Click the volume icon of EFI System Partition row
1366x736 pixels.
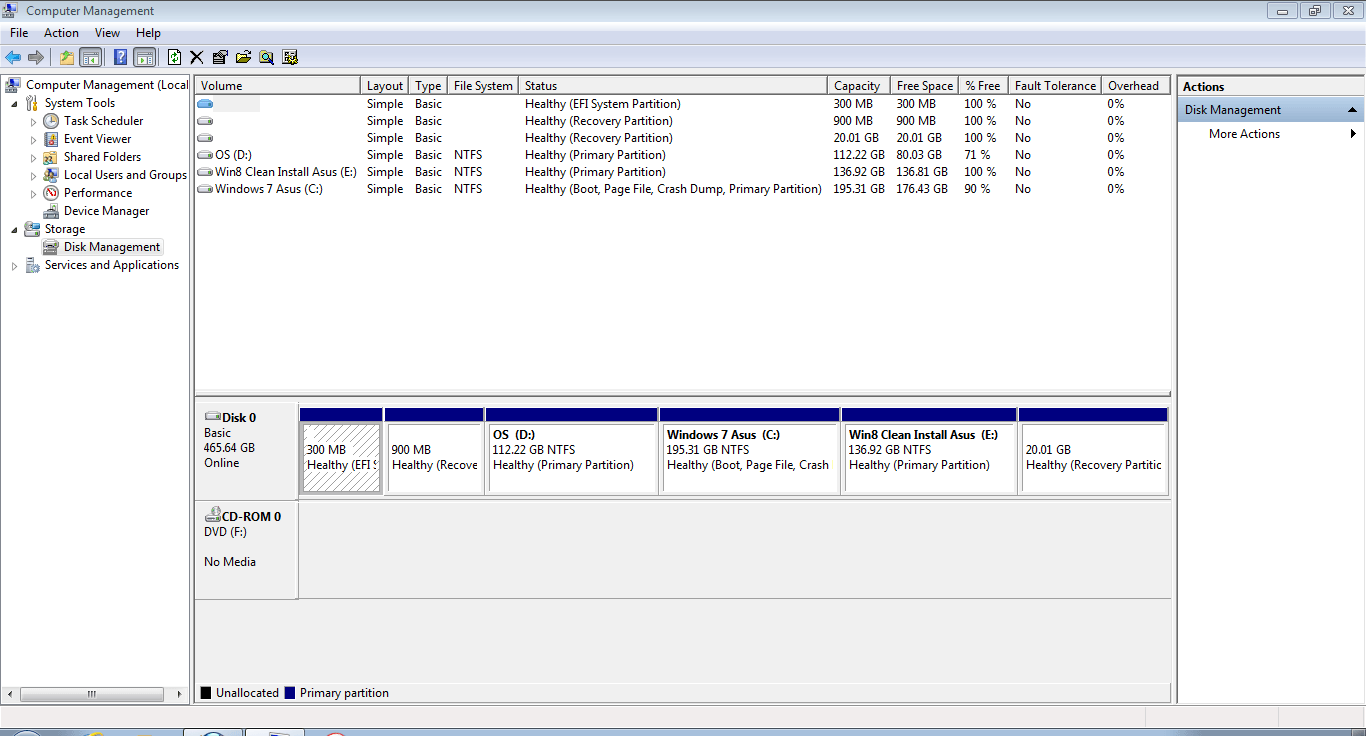pos(205,104)
